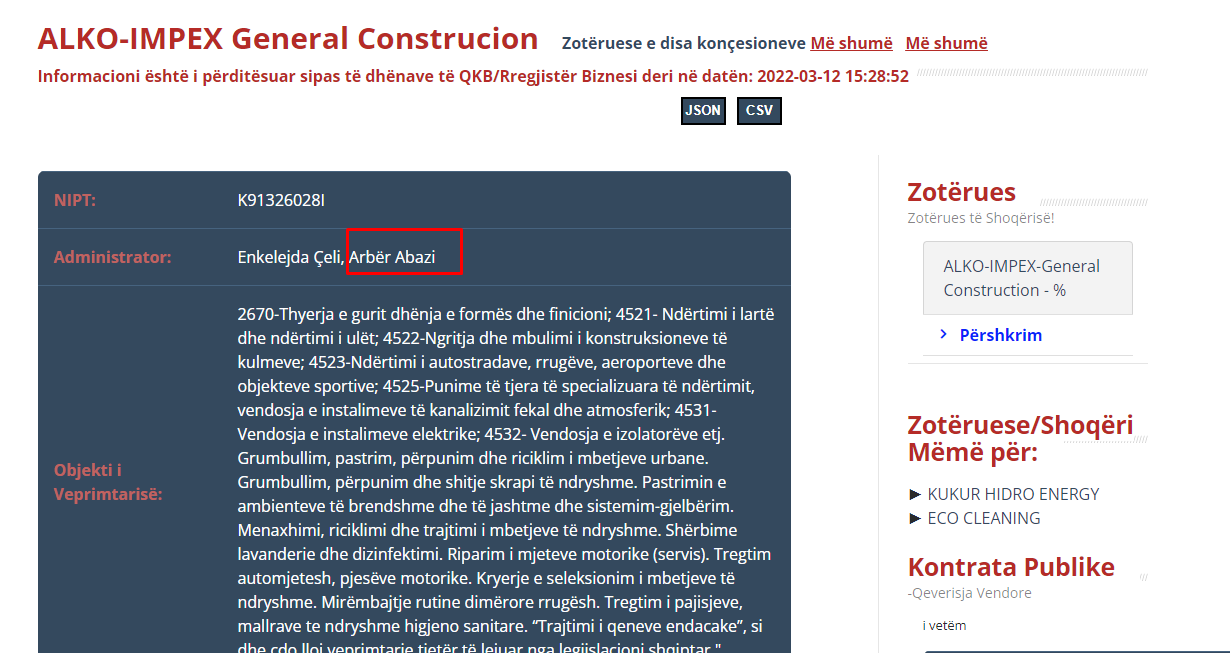Download data via CSV button

(x=759, y=111)
